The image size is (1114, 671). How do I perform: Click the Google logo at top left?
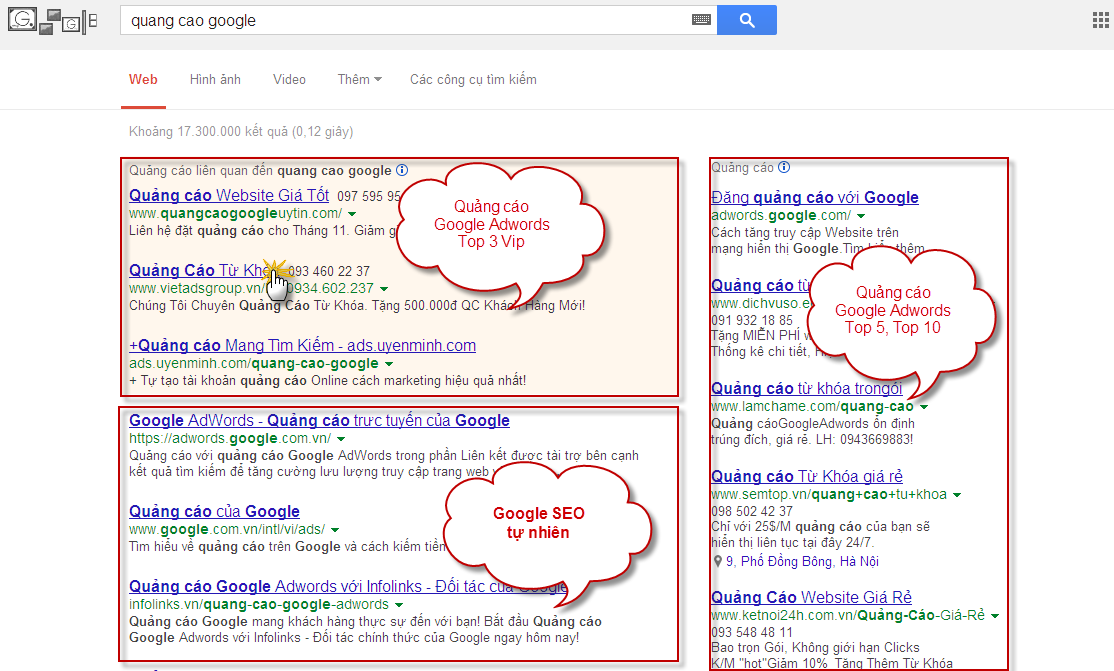coord(22,19)
